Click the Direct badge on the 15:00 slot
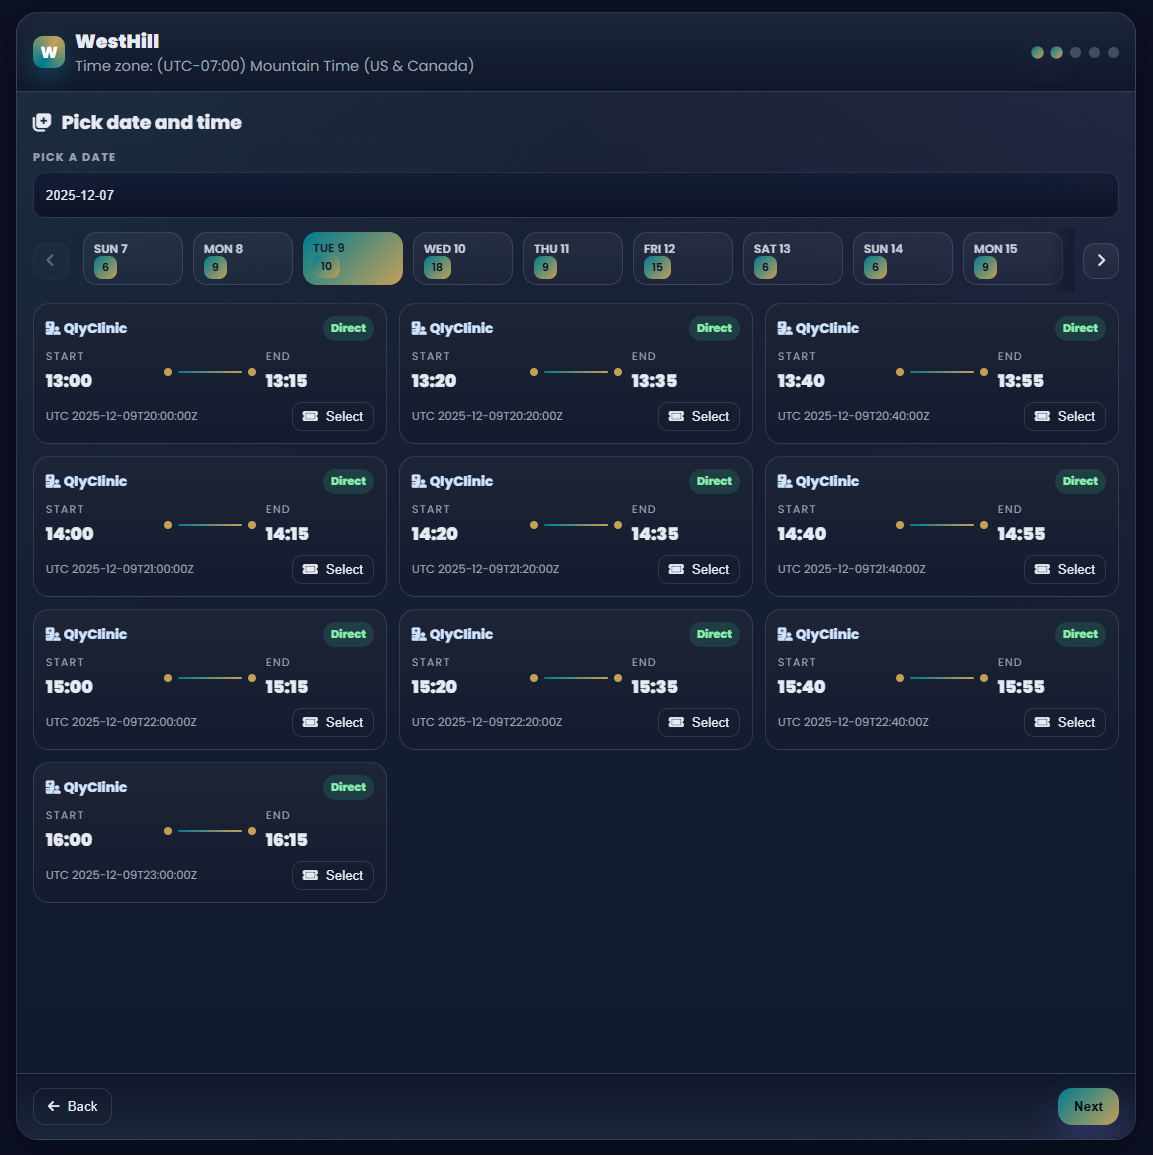Screen dimensions: 1153x1155 [348, 634]
